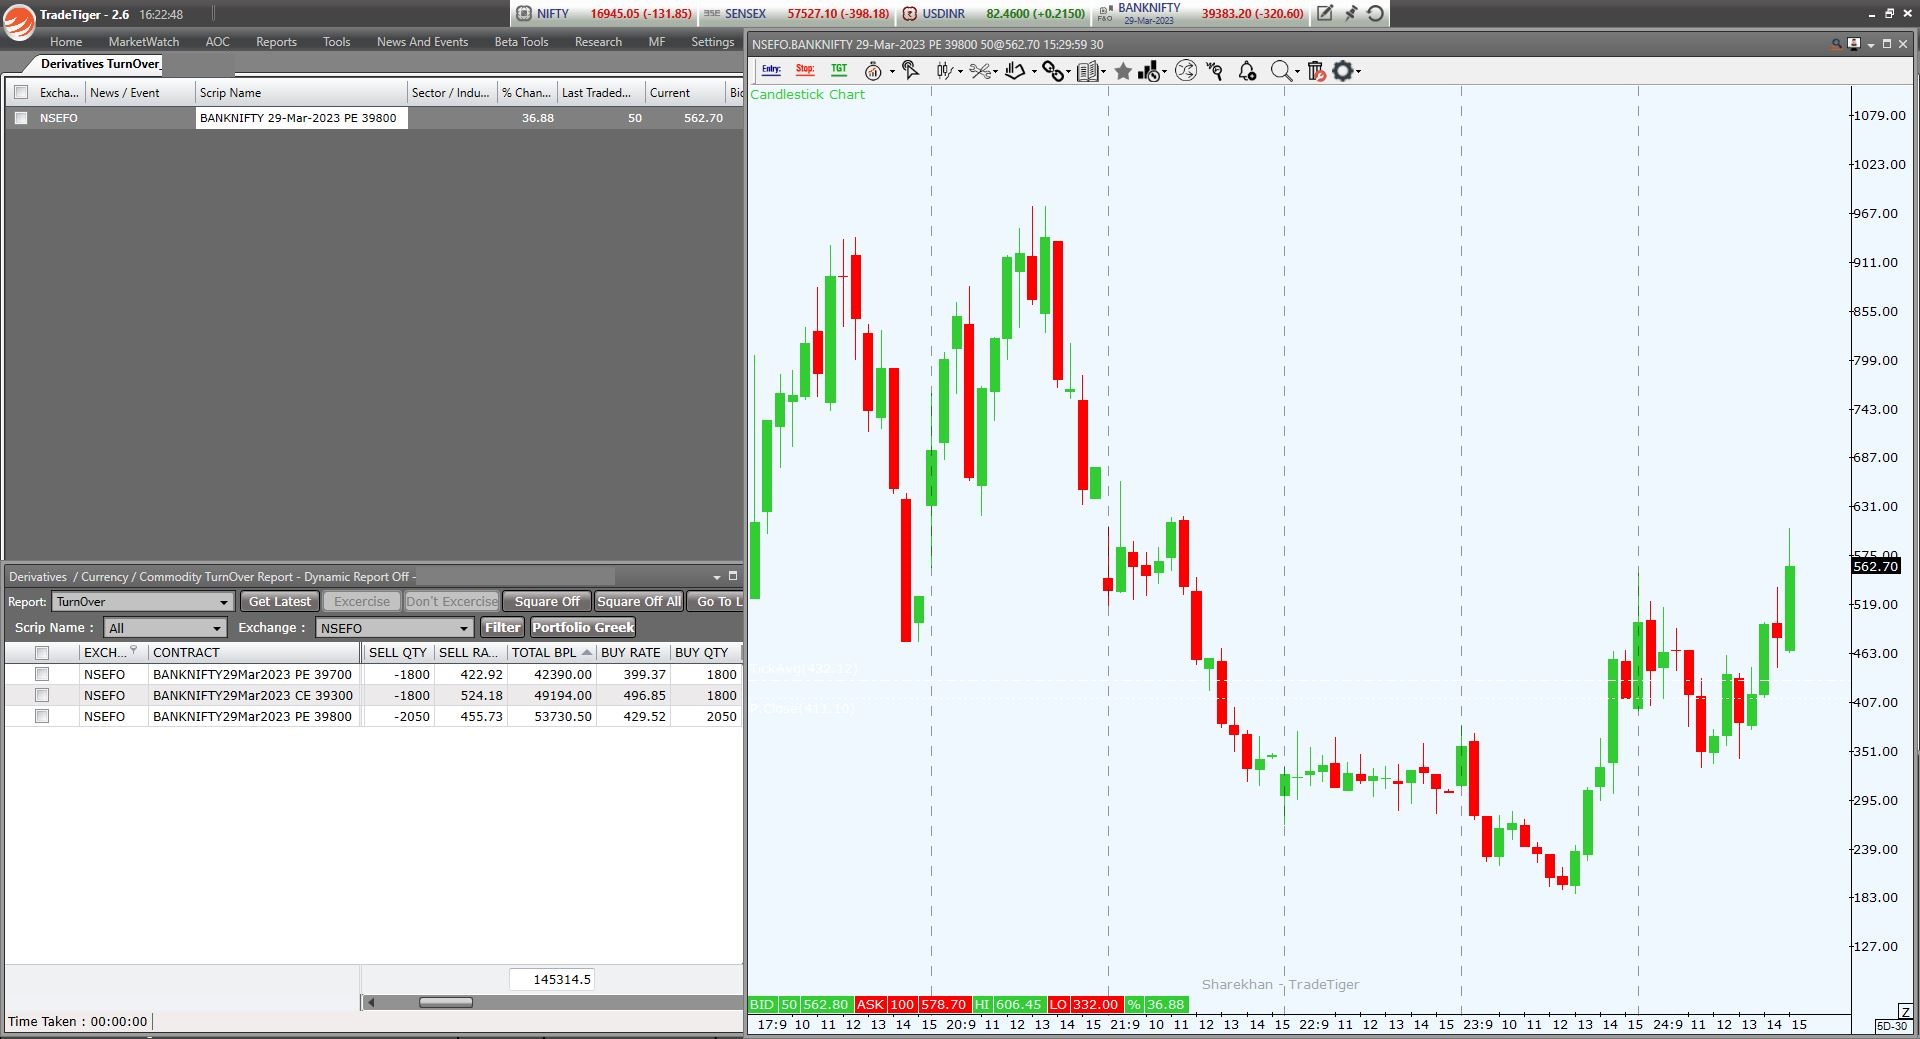Viewport: 1920px width, 1039px height.
Task: Select the cursor pointer tool
Action: (910, 70)
